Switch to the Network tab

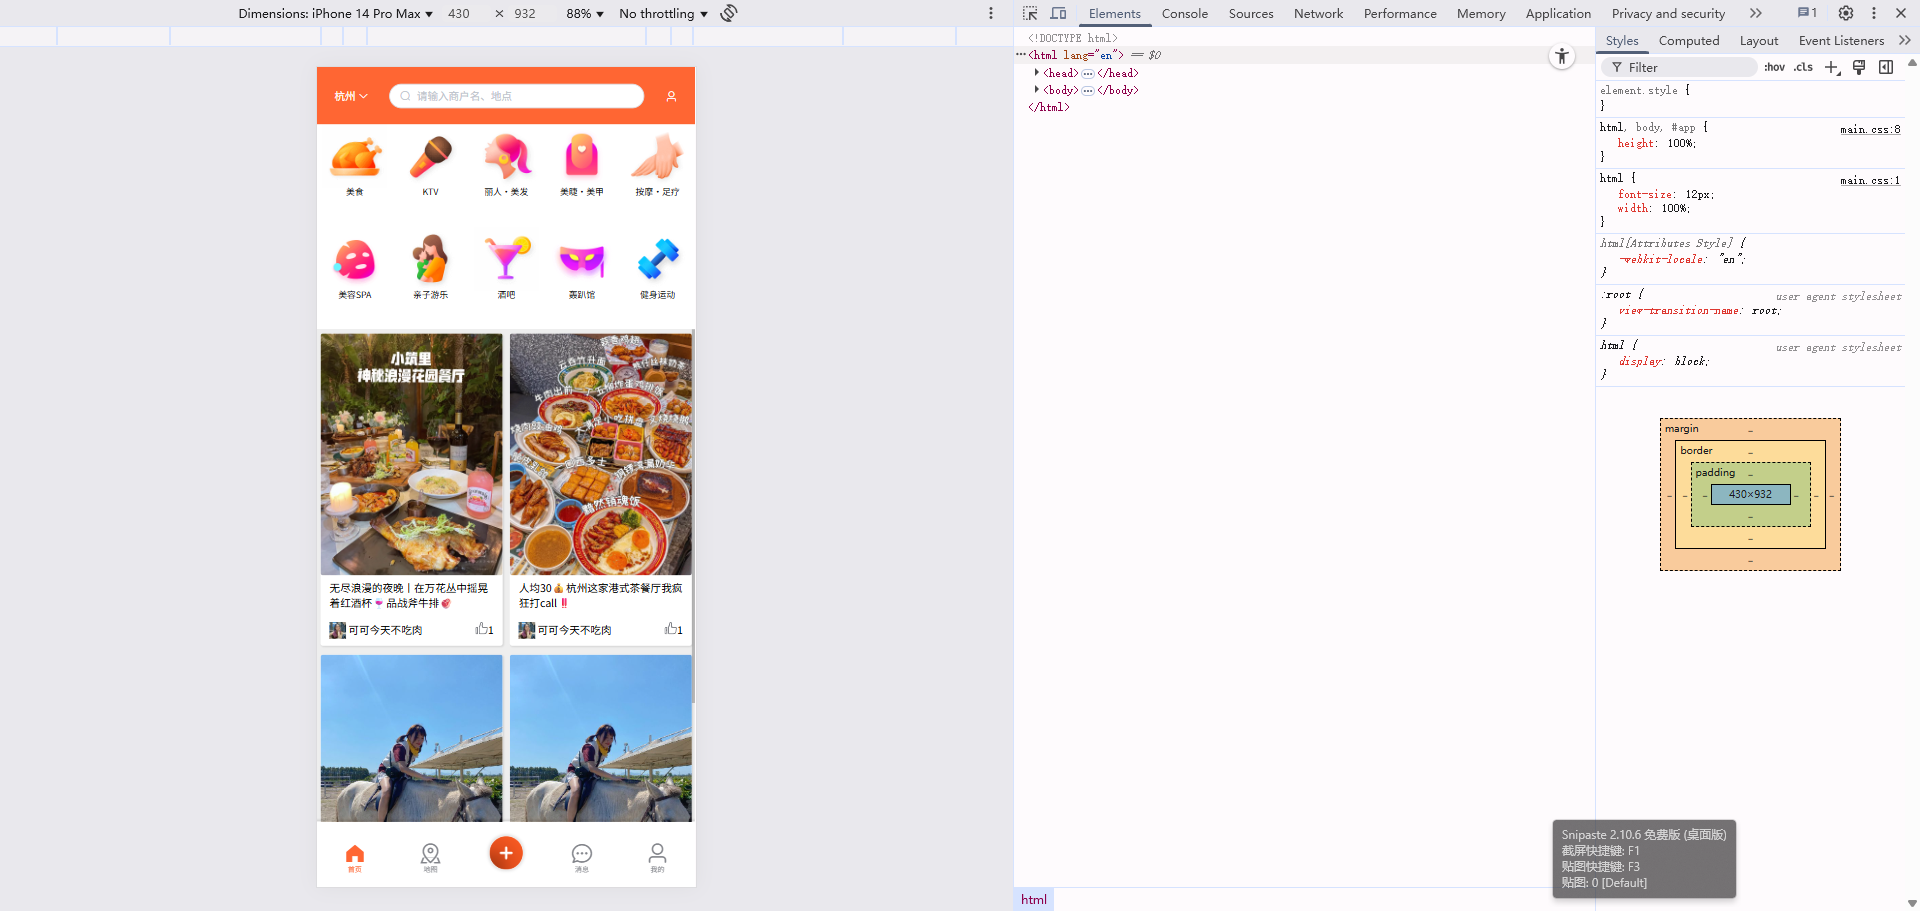point(1318,13)
